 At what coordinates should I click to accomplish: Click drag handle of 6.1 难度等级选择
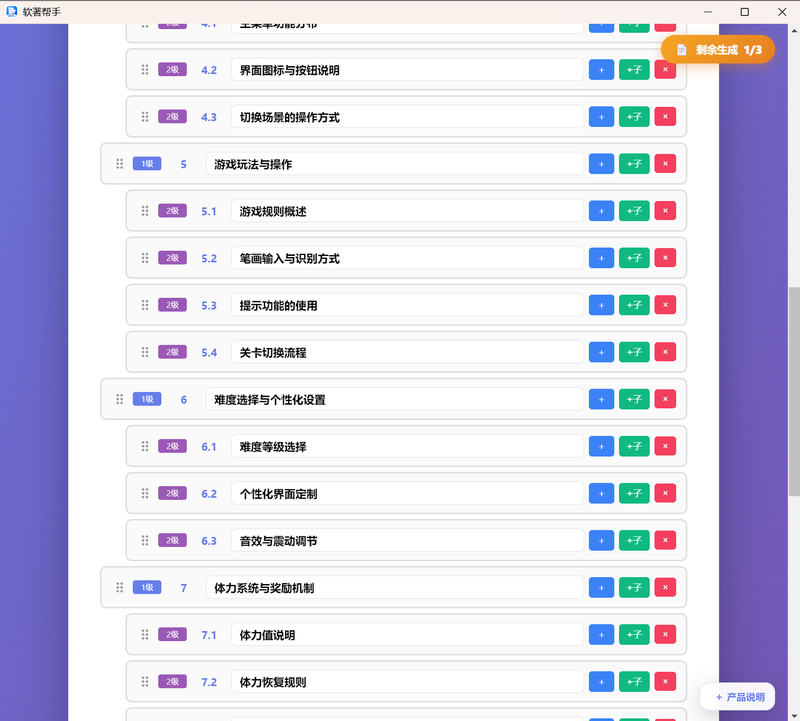click(x=145, y=446)
